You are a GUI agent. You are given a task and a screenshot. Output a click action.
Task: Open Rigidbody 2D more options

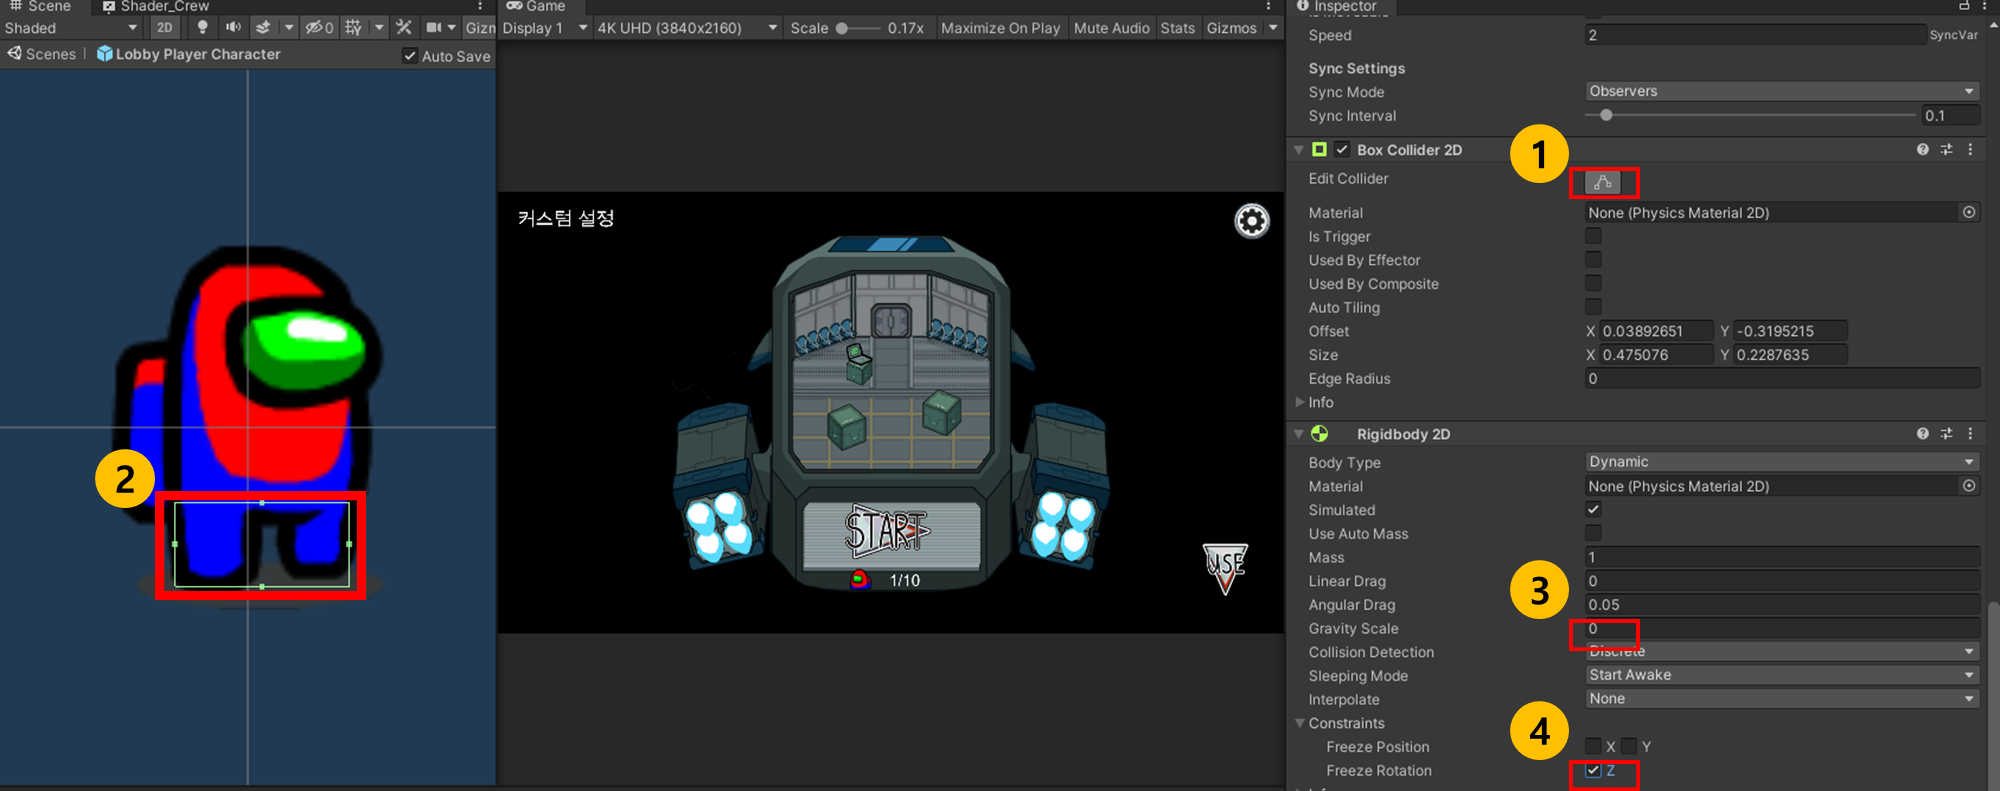coord(1970,434)
